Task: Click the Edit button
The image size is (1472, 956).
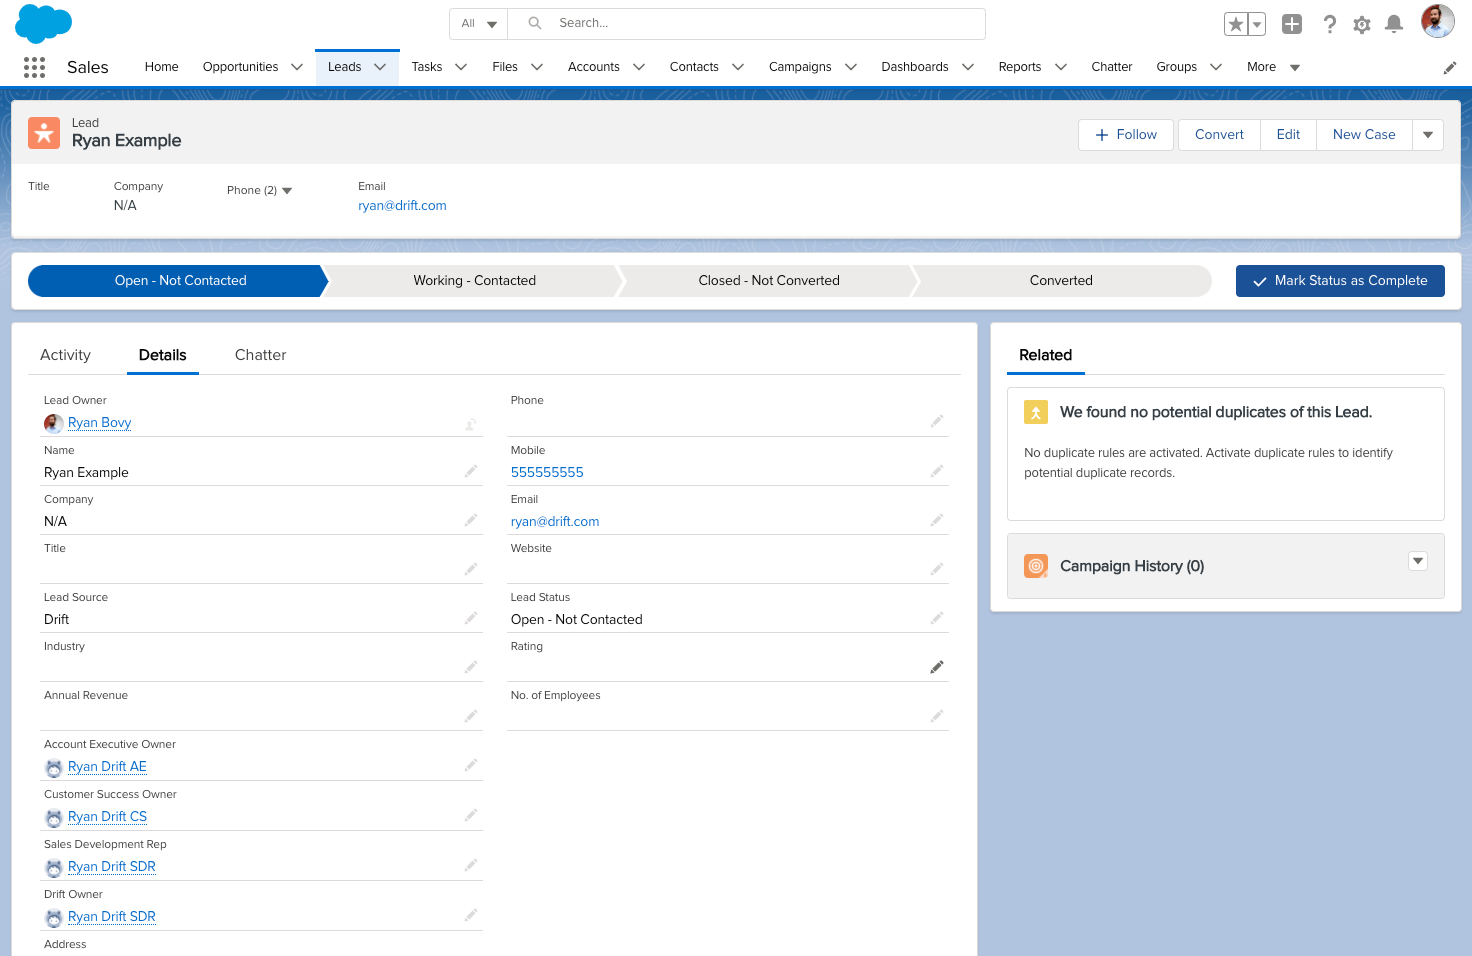Action: 1288,135
